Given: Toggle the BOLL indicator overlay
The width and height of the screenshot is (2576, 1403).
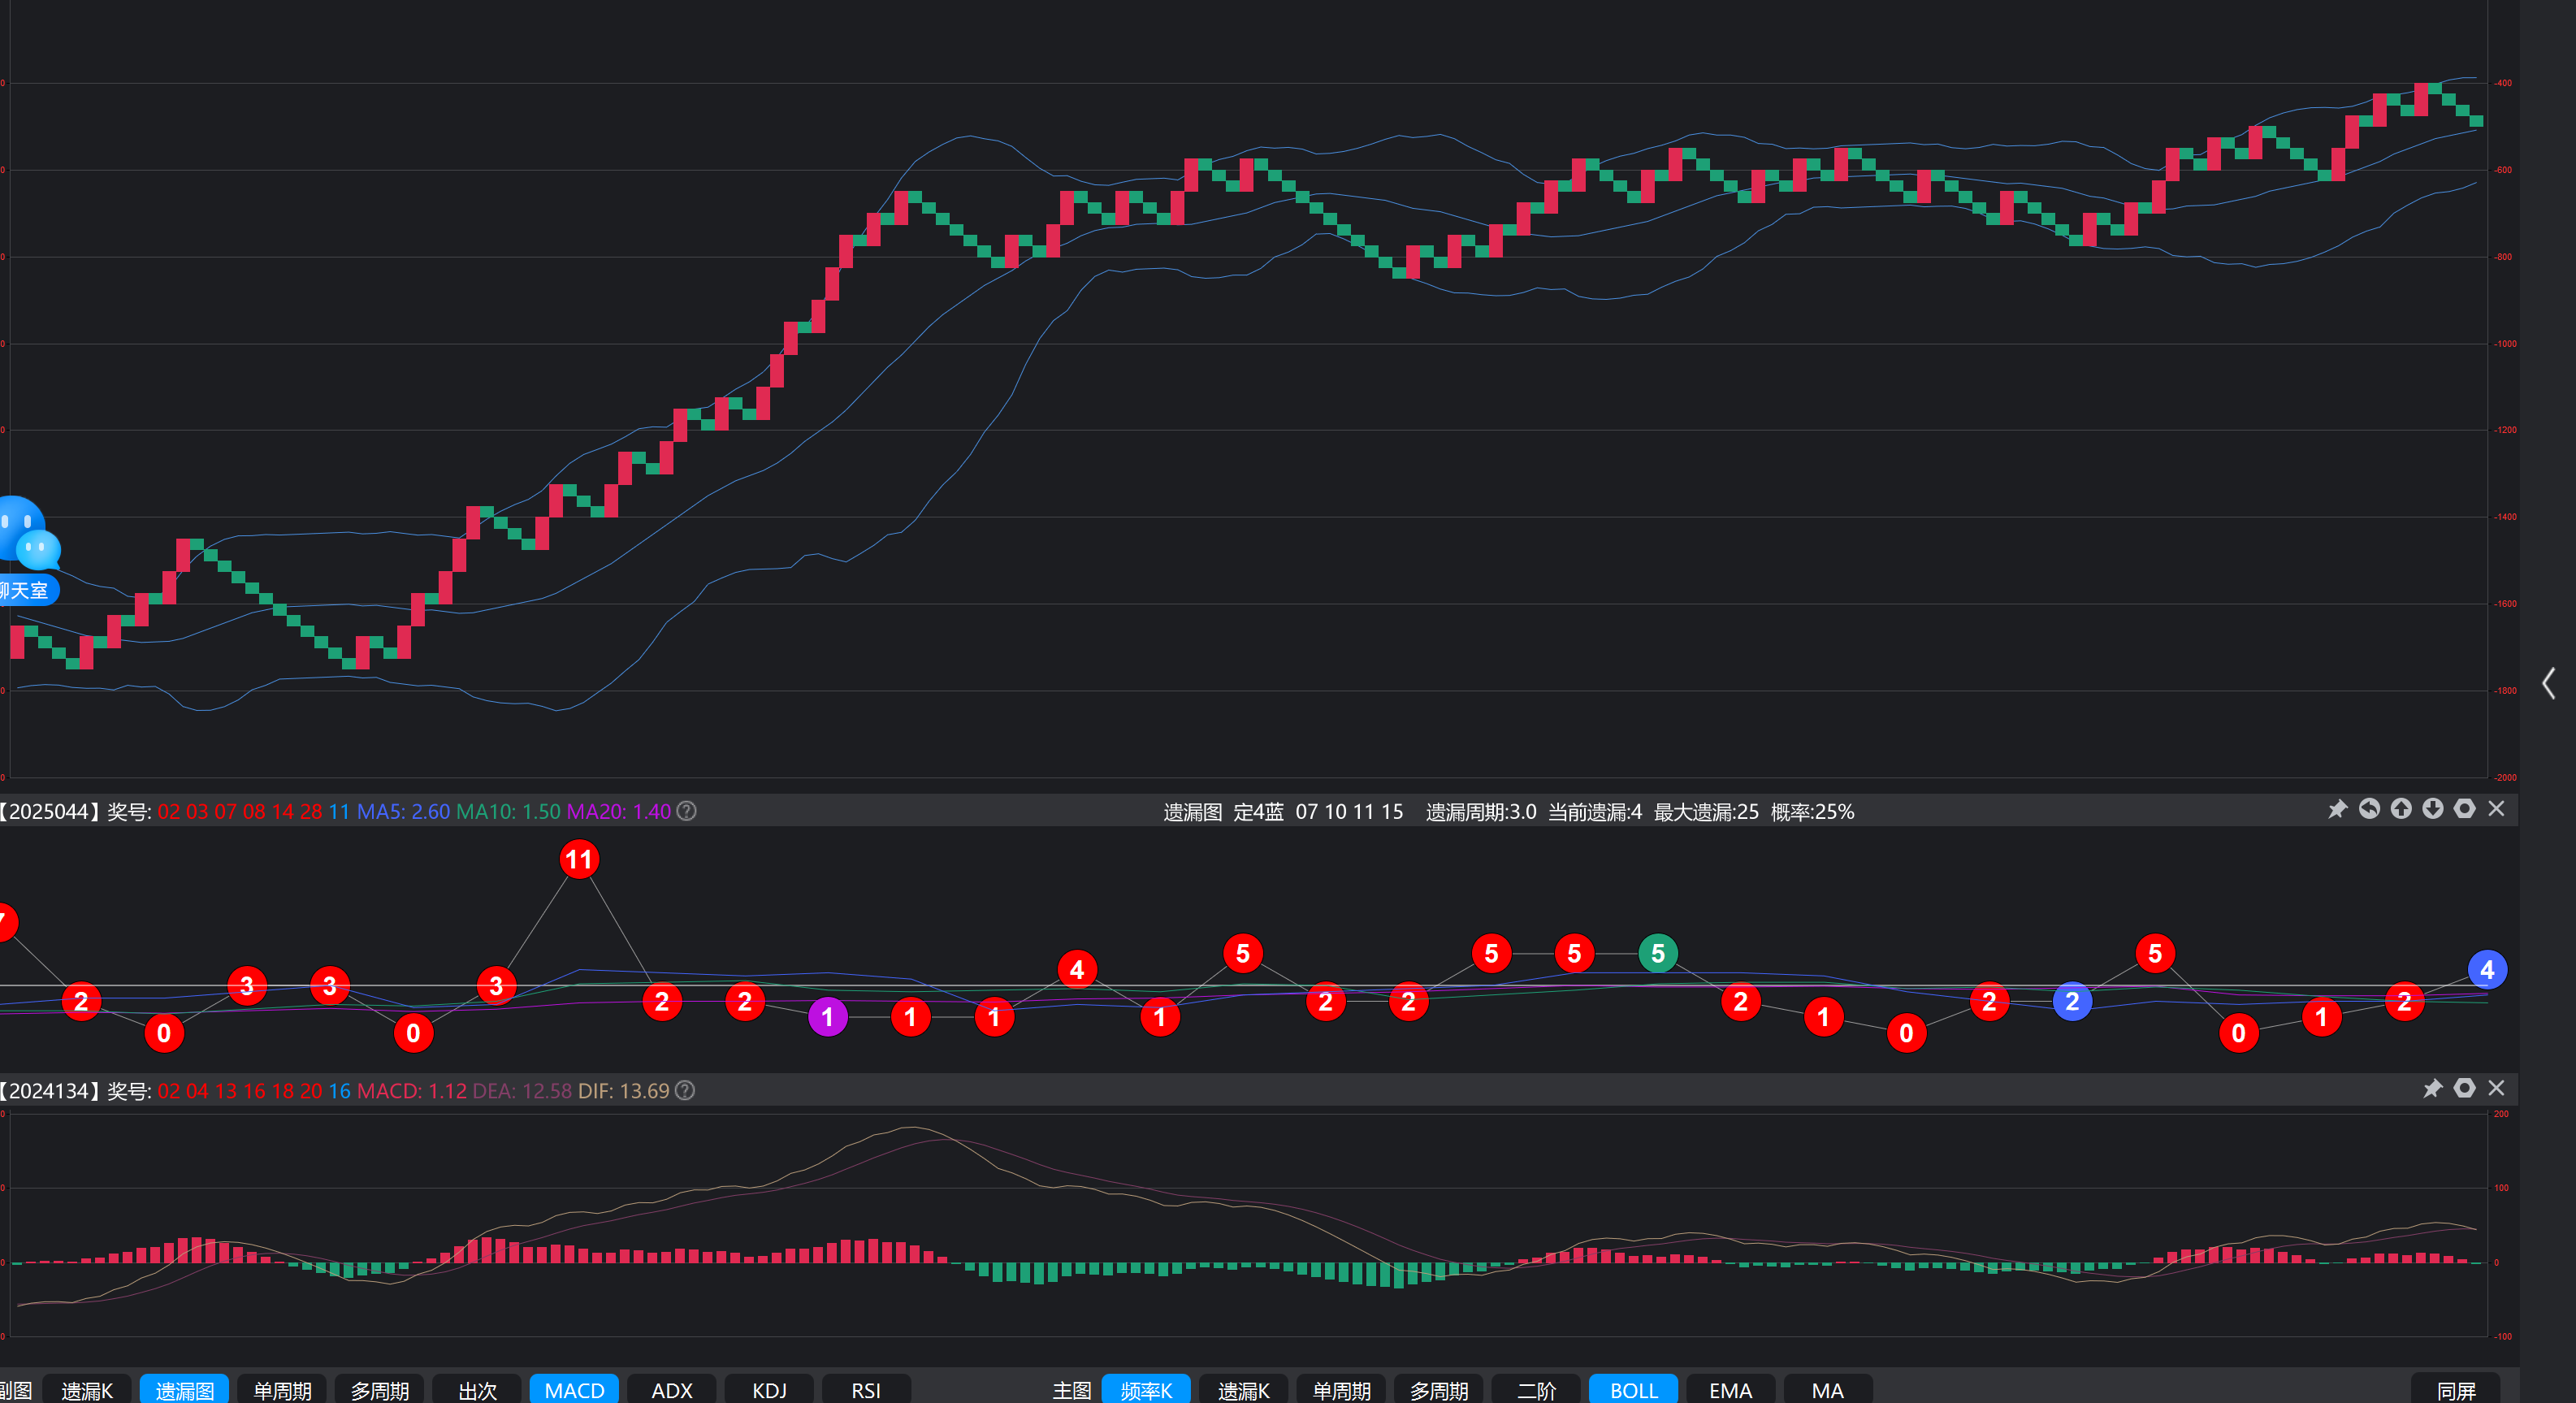Looking at the screenshot, I should click(x=1633, y=1389).
